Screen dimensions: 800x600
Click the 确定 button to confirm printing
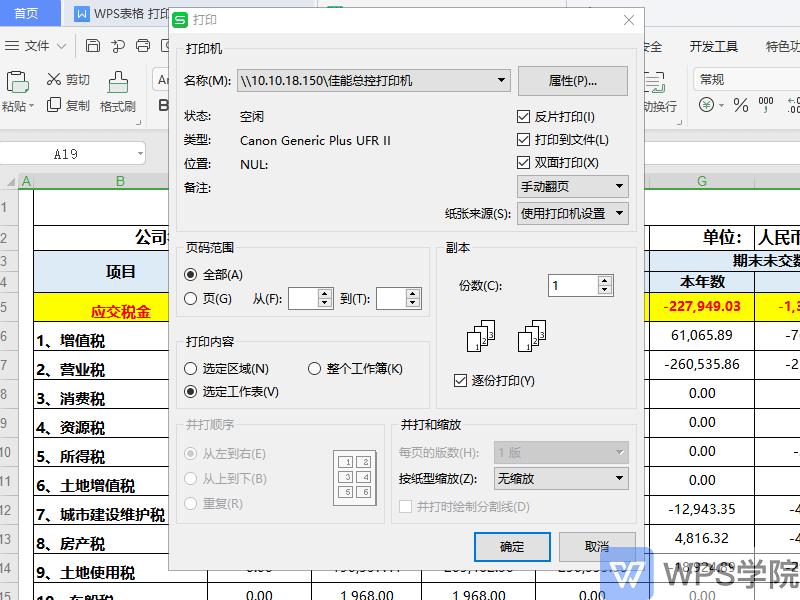[x=512, y=547]
